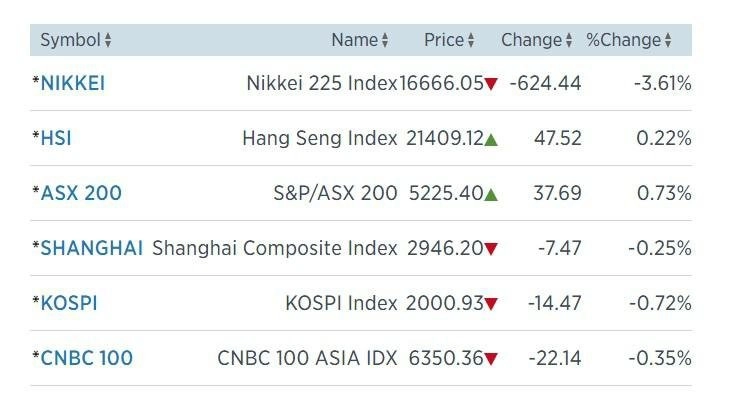Sort by %Change column arrows

pyautogui.click(x=668, y=41)
